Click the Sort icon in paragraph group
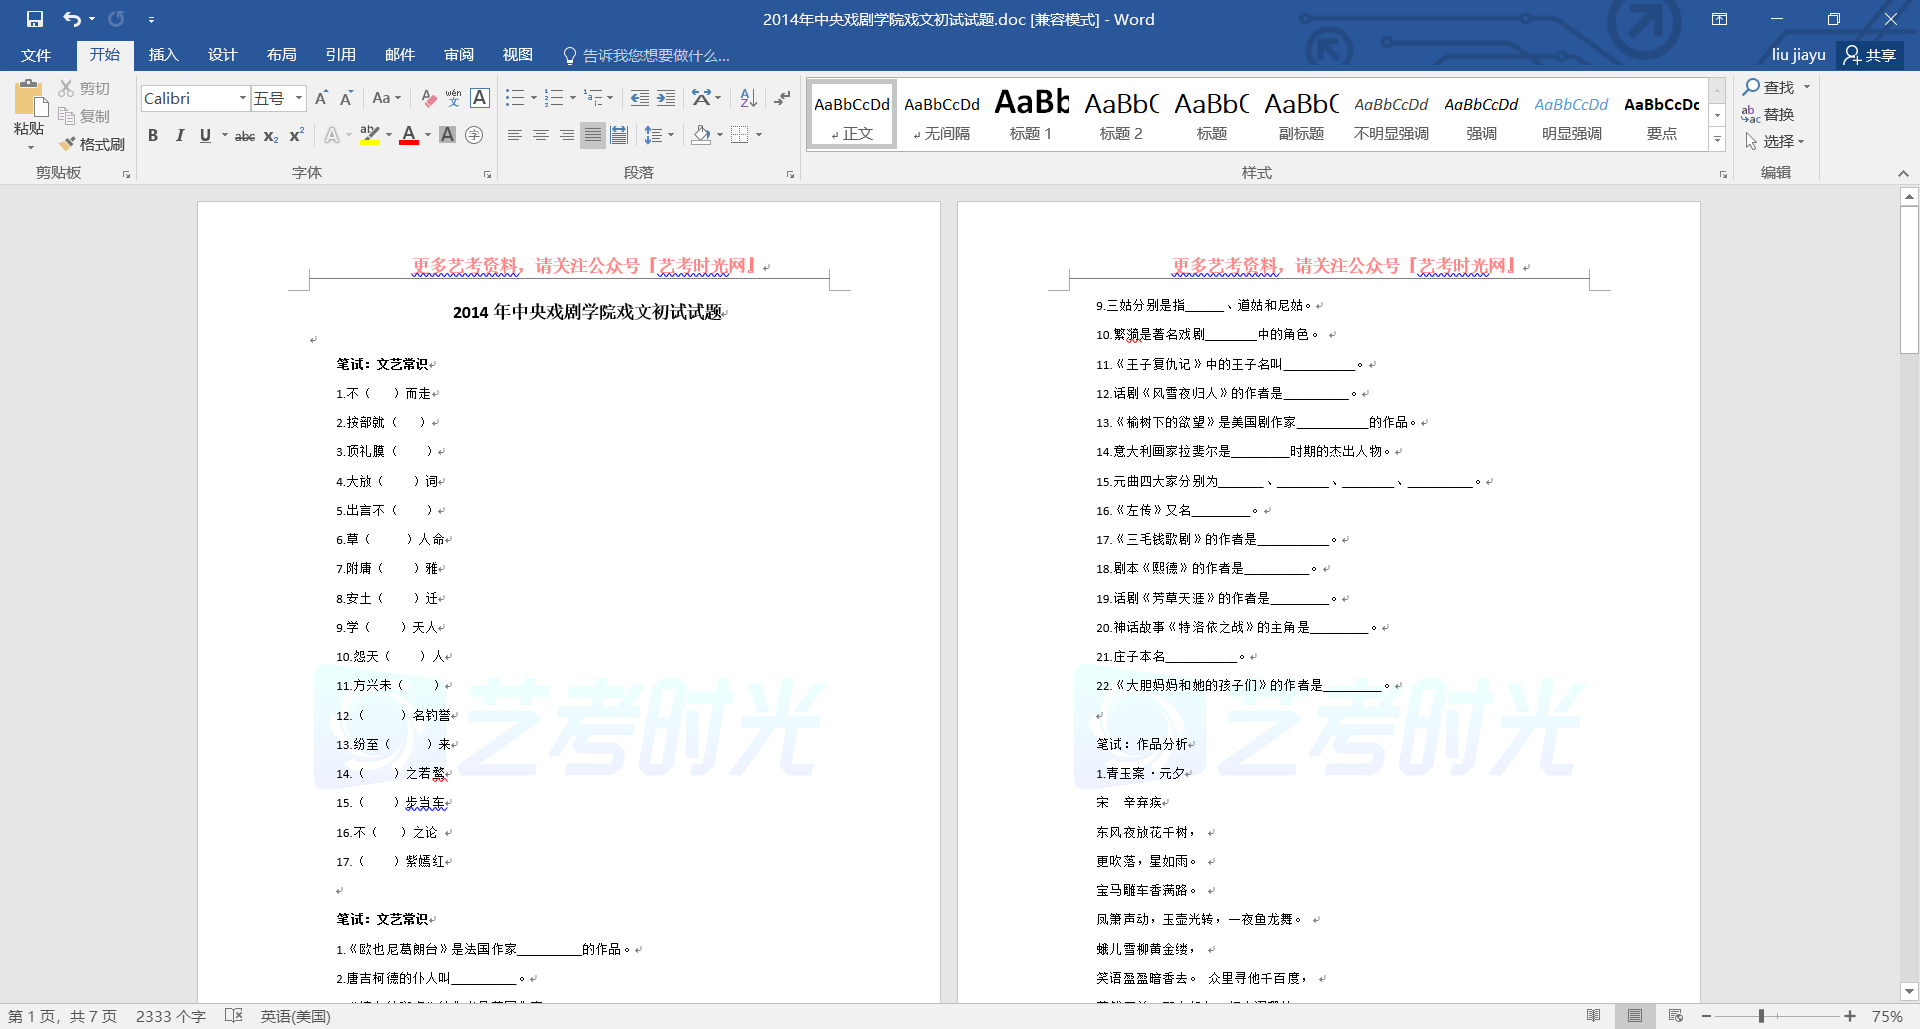This screenshot has width=1920, height=1029. pos(748,98)
